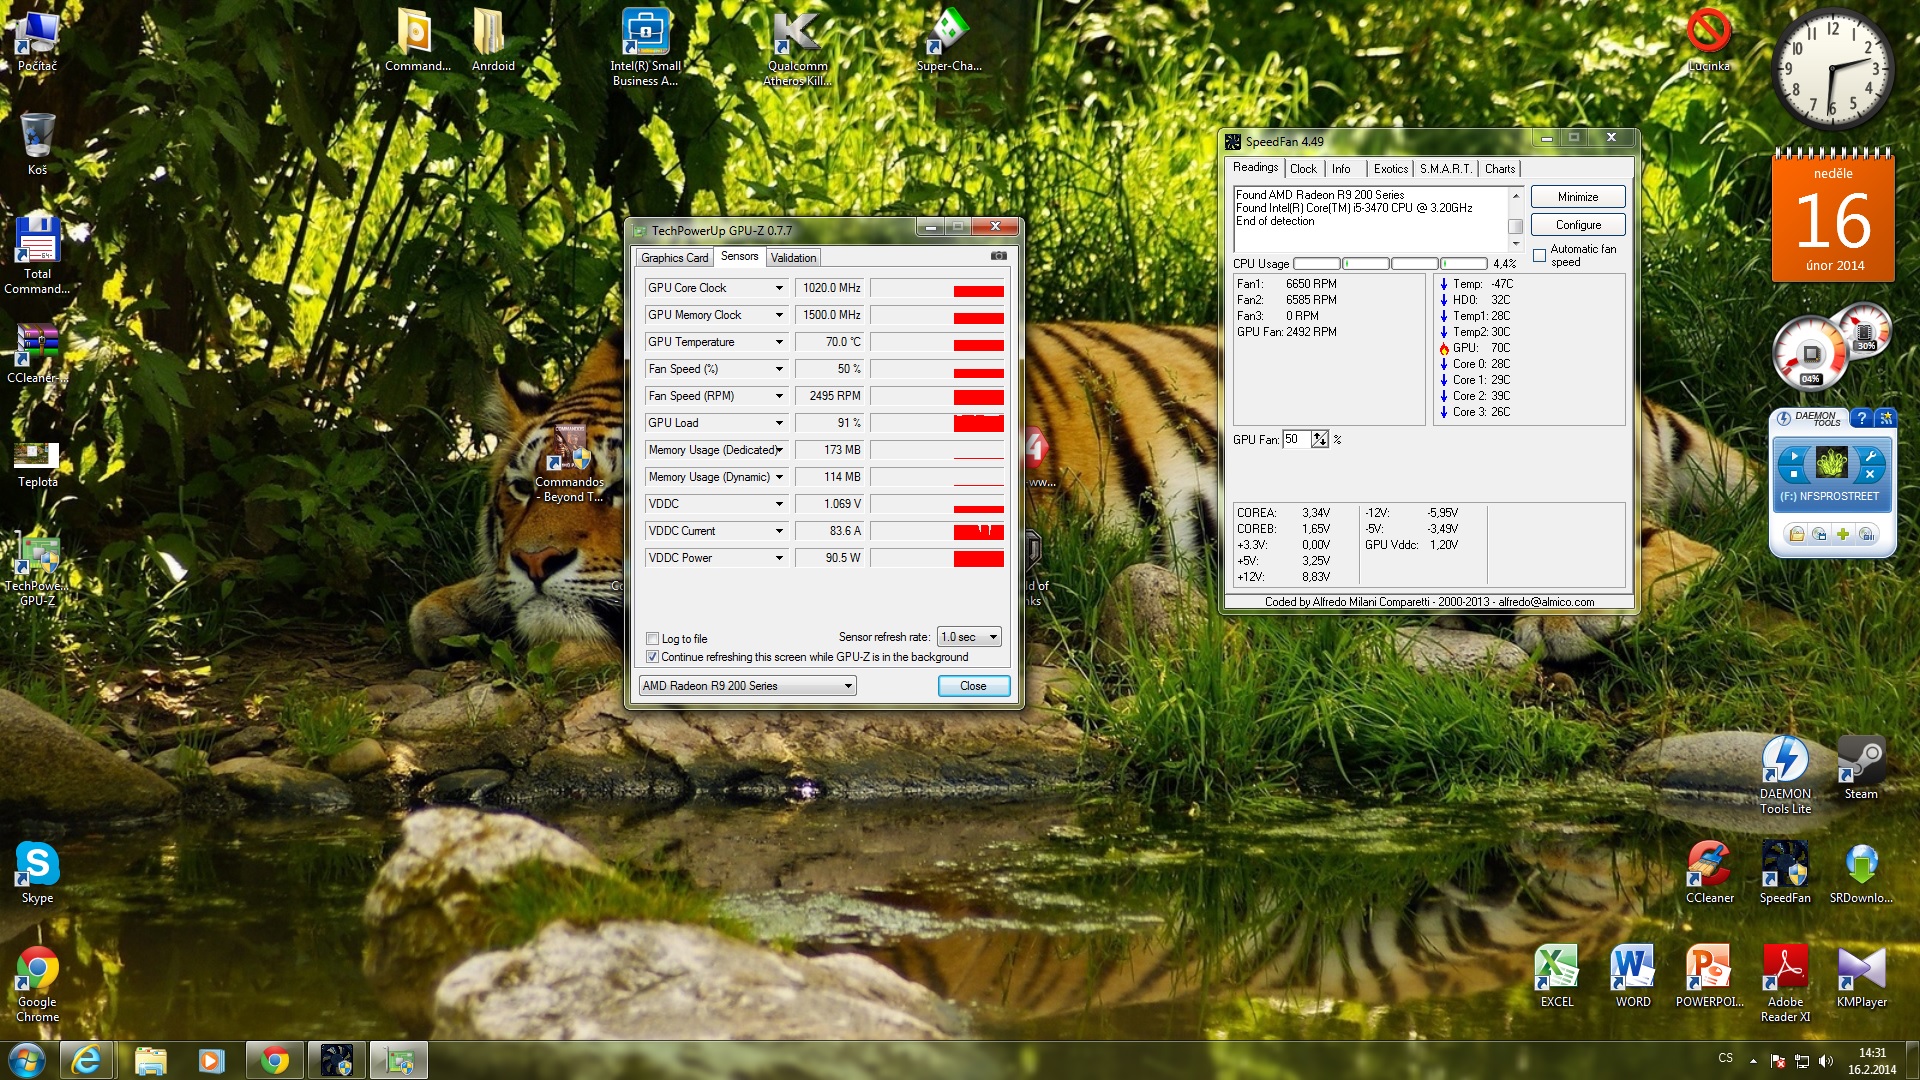Enable Automatic fan speed checkbox
Image resolution: width=1920 pixels, height=1080 pixels.
click(x=1539, y=256)
